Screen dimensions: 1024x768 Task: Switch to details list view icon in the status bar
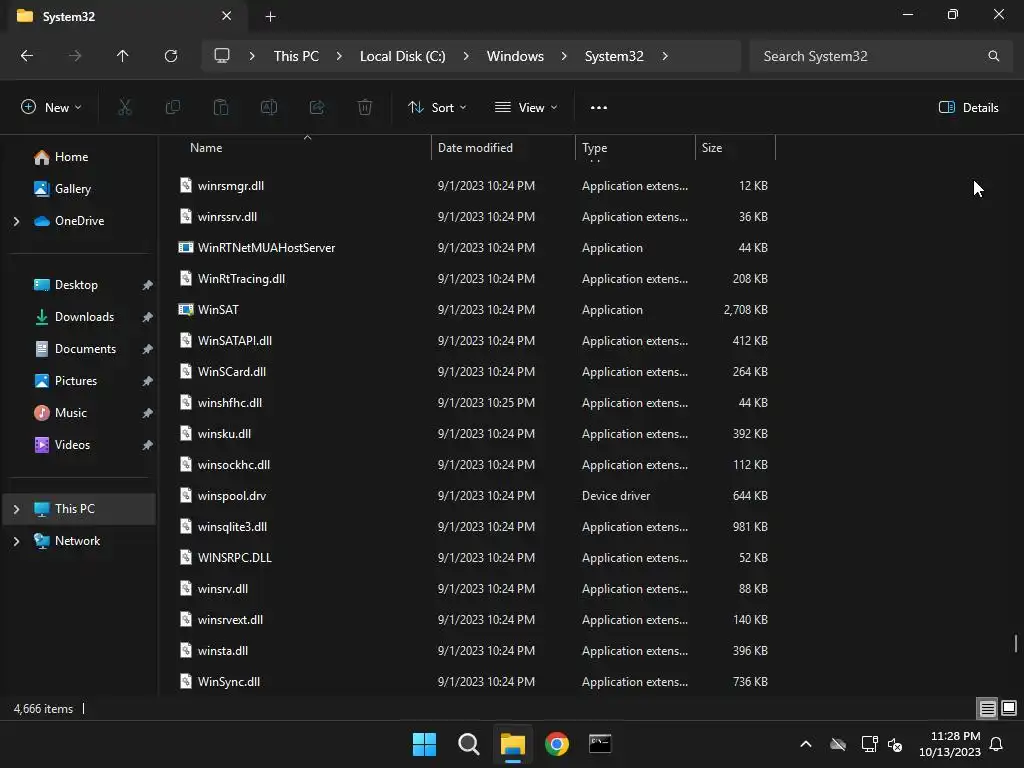tap(987, 709)
